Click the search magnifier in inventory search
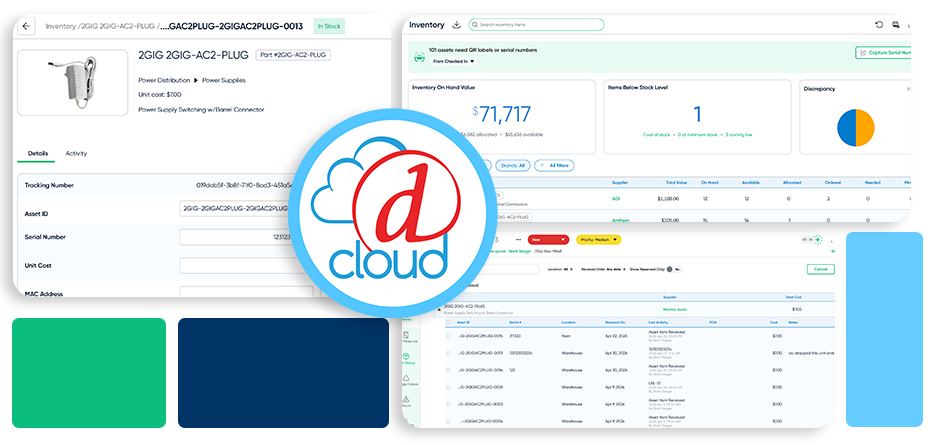This screenshot has width=933, height=445. point(474,25)
